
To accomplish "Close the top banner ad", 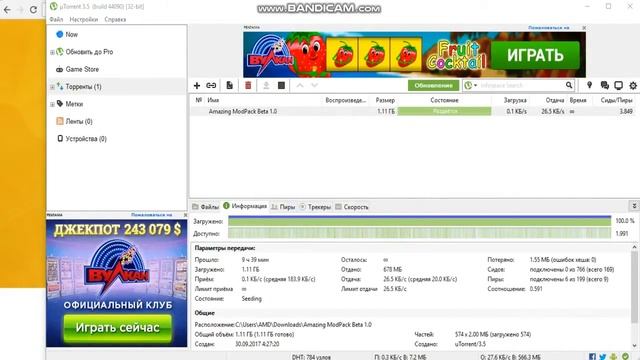I will pos(584,27).
